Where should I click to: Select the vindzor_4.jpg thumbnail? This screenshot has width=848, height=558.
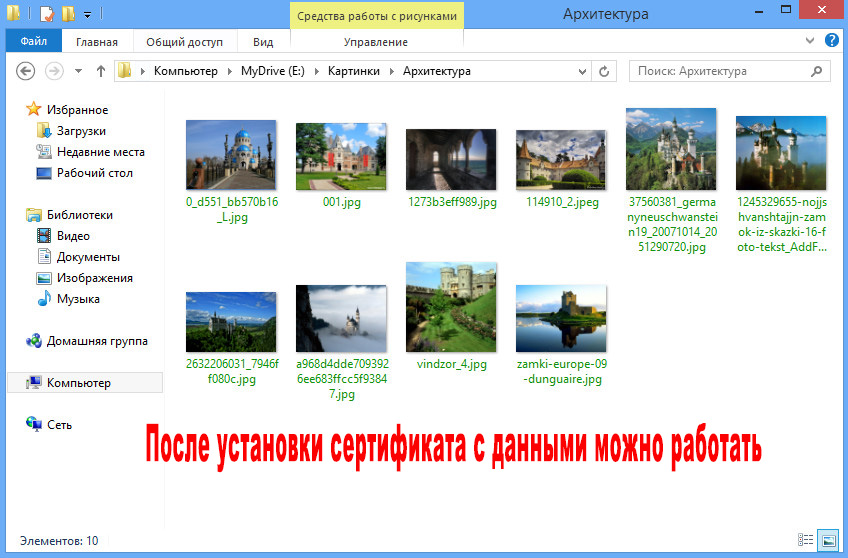(x=451, y=307)
